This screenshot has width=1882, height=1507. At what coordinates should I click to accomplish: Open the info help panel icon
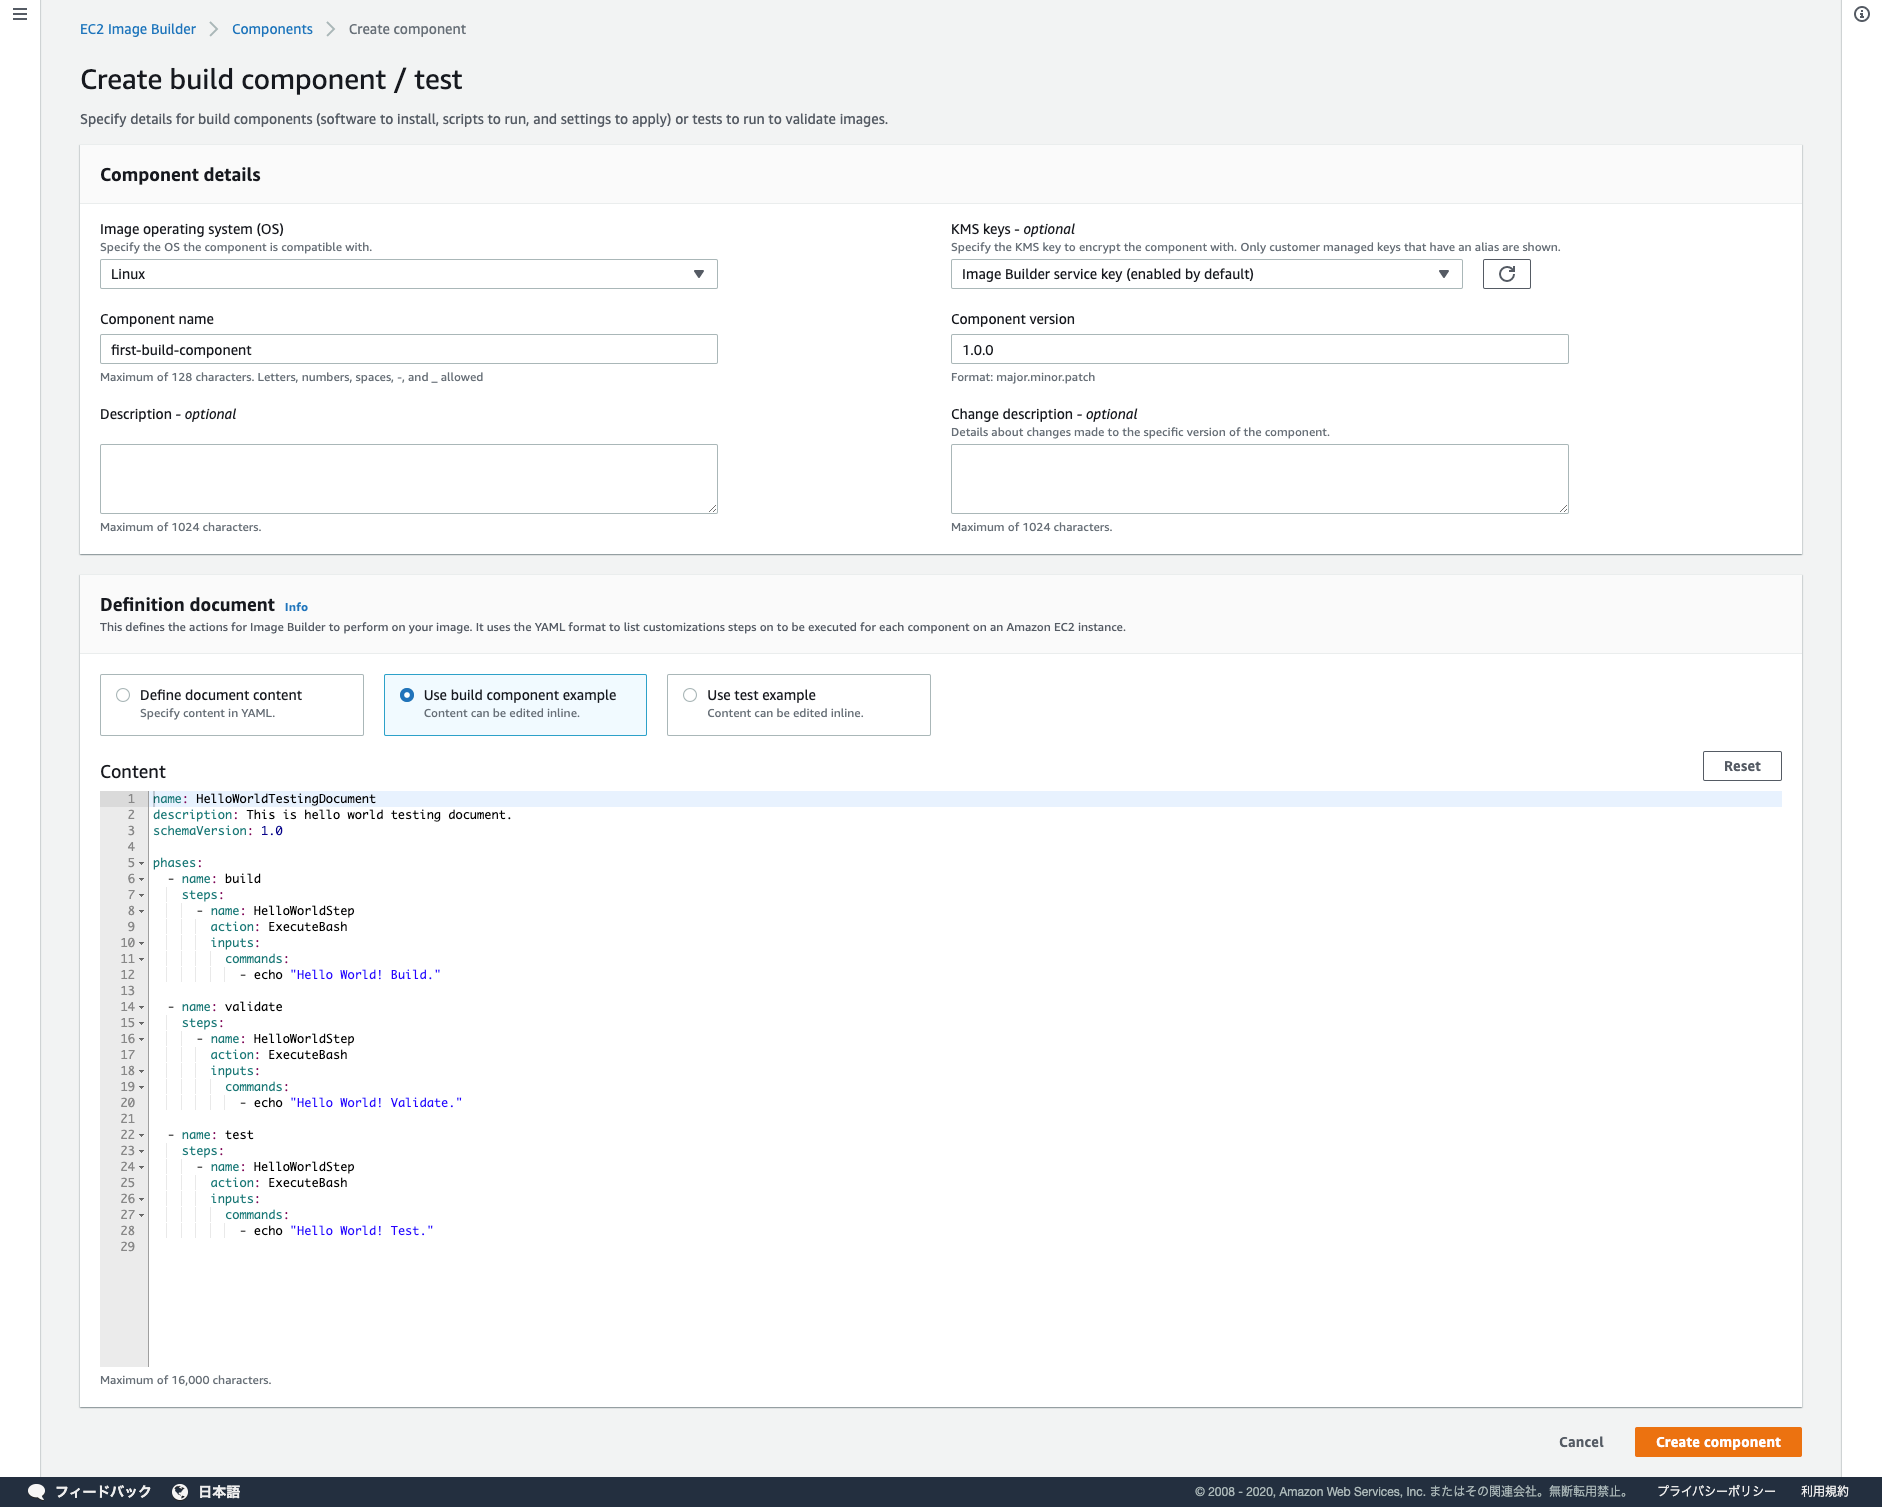[1861, 15]
